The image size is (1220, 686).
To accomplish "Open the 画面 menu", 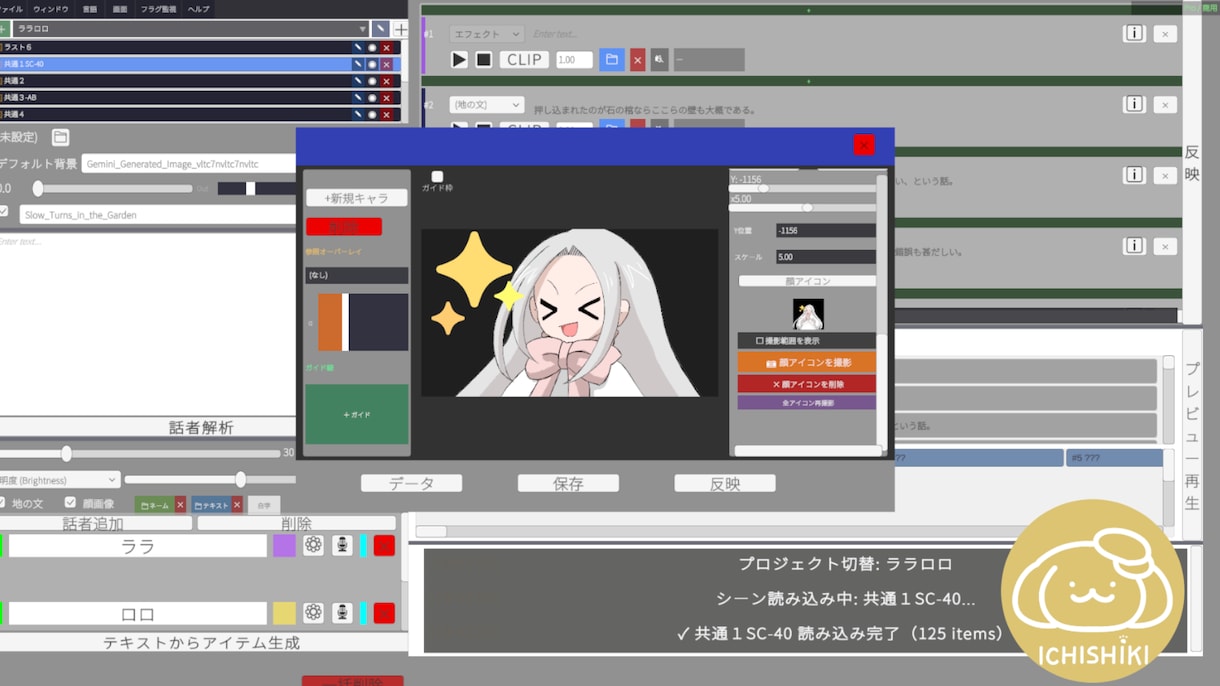I will coord(120,9).
